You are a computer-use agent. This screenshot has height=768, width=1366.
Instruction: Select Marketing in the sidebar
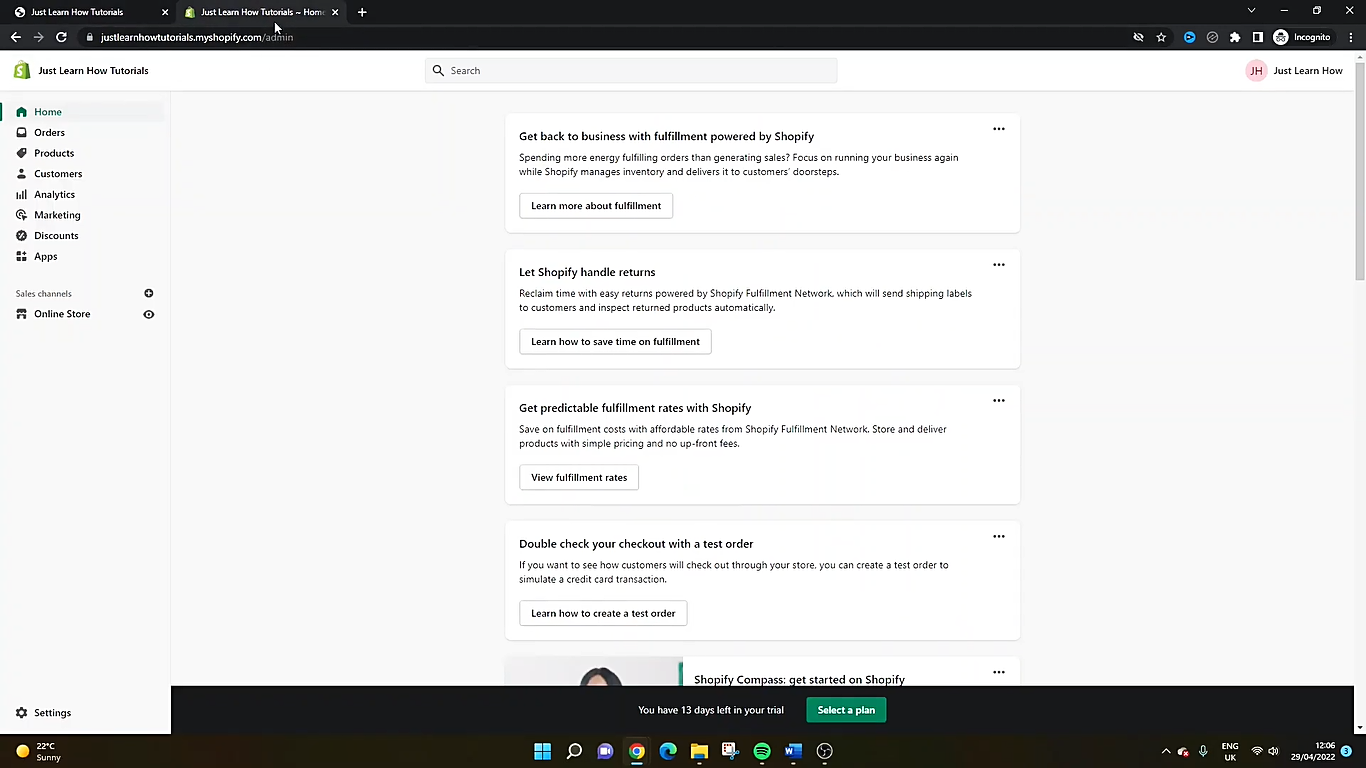pos(57,215)
